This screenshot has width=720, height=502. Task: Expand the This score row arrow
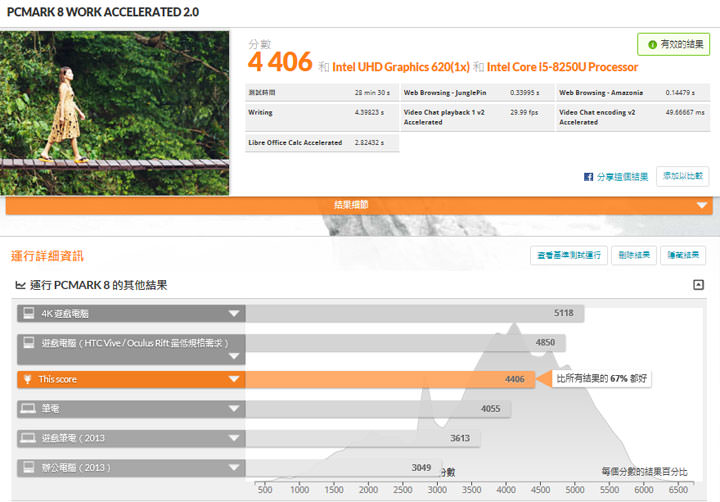pos(234,379)
